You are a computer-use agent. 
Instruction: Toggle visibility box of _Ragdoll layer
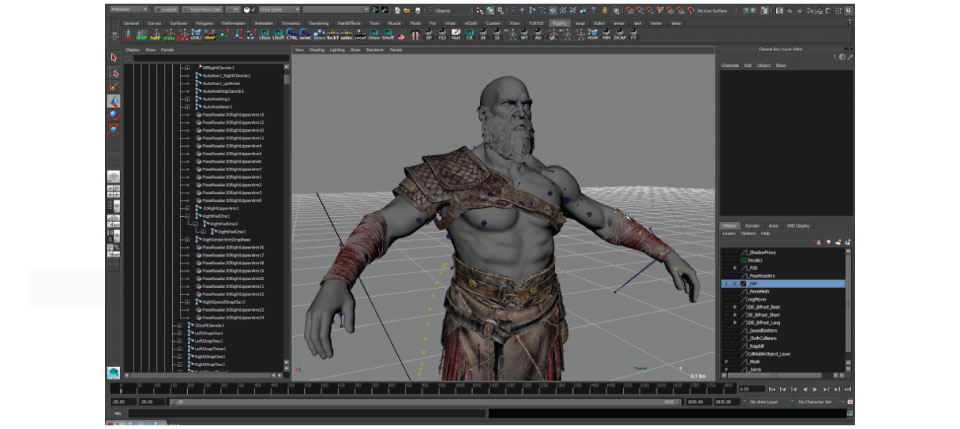pyautogui.click(x=726, y=346)
